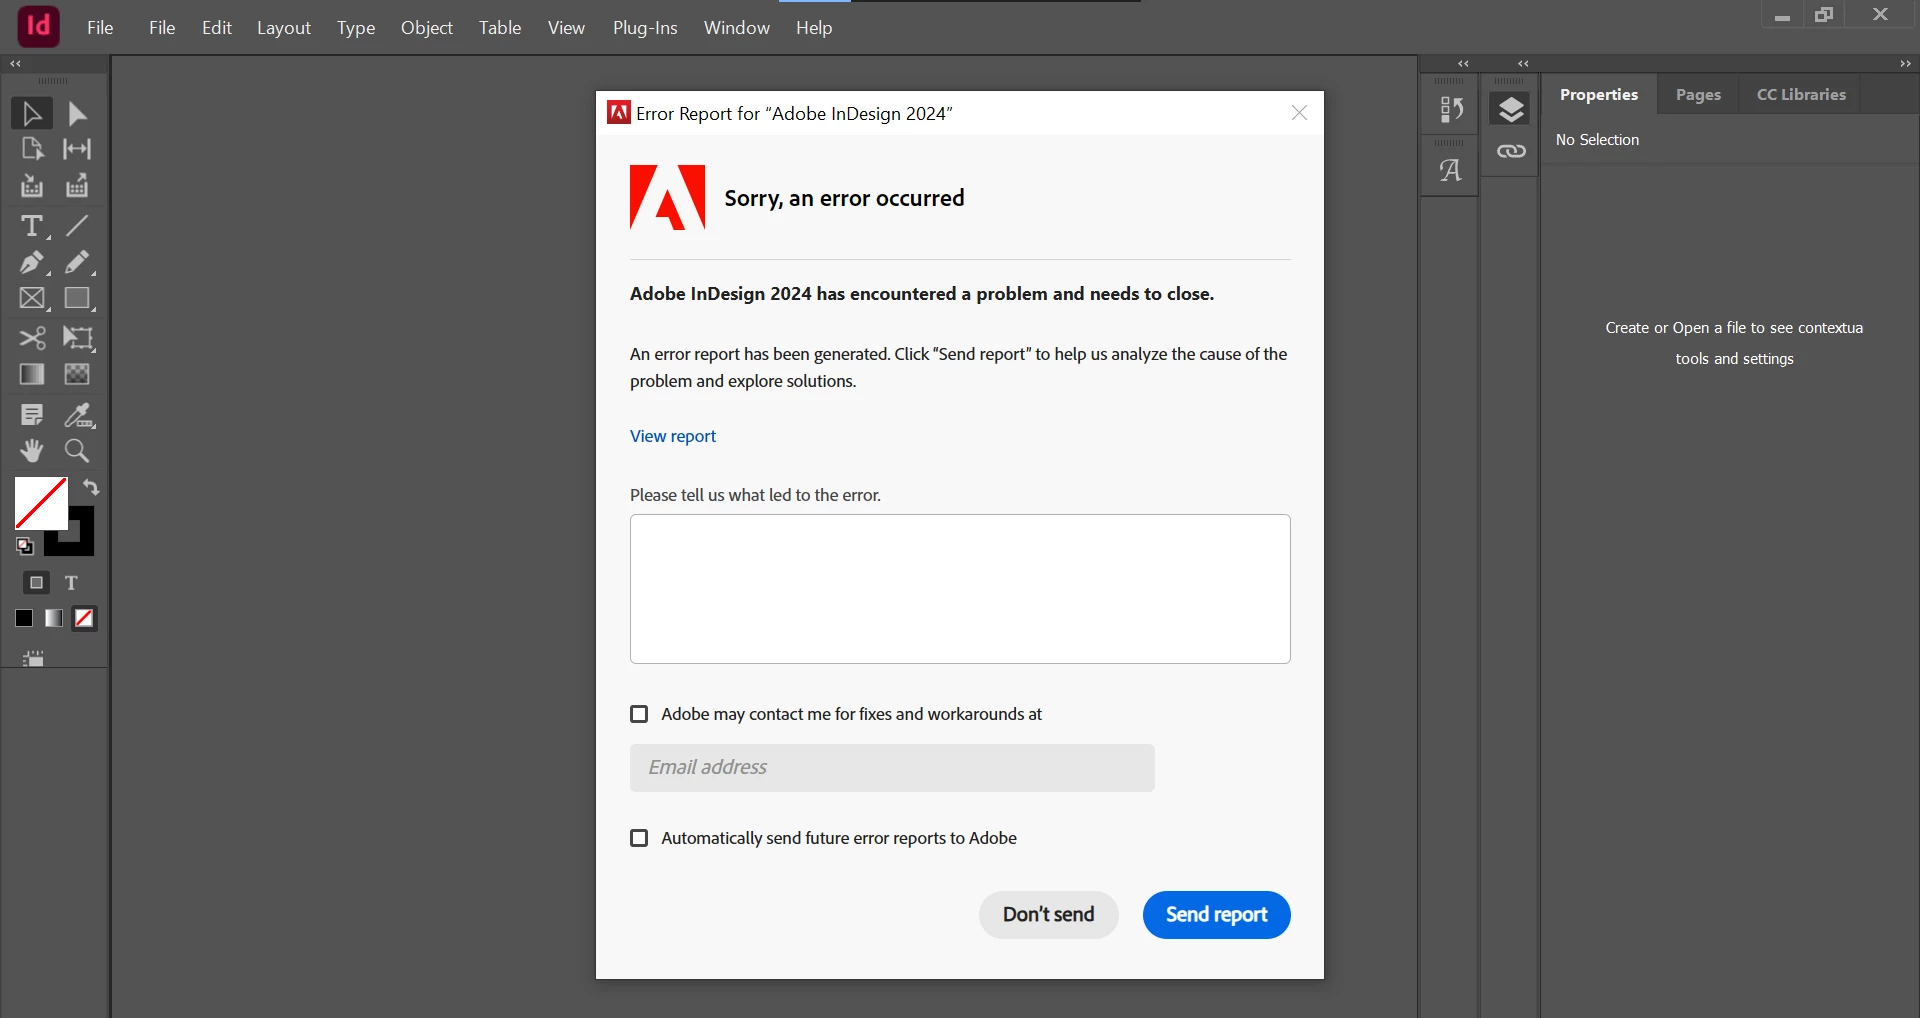This screenshot has height=1018, width=1920.
Task: Close the Error Report dialog
Action: point(1299,113)
